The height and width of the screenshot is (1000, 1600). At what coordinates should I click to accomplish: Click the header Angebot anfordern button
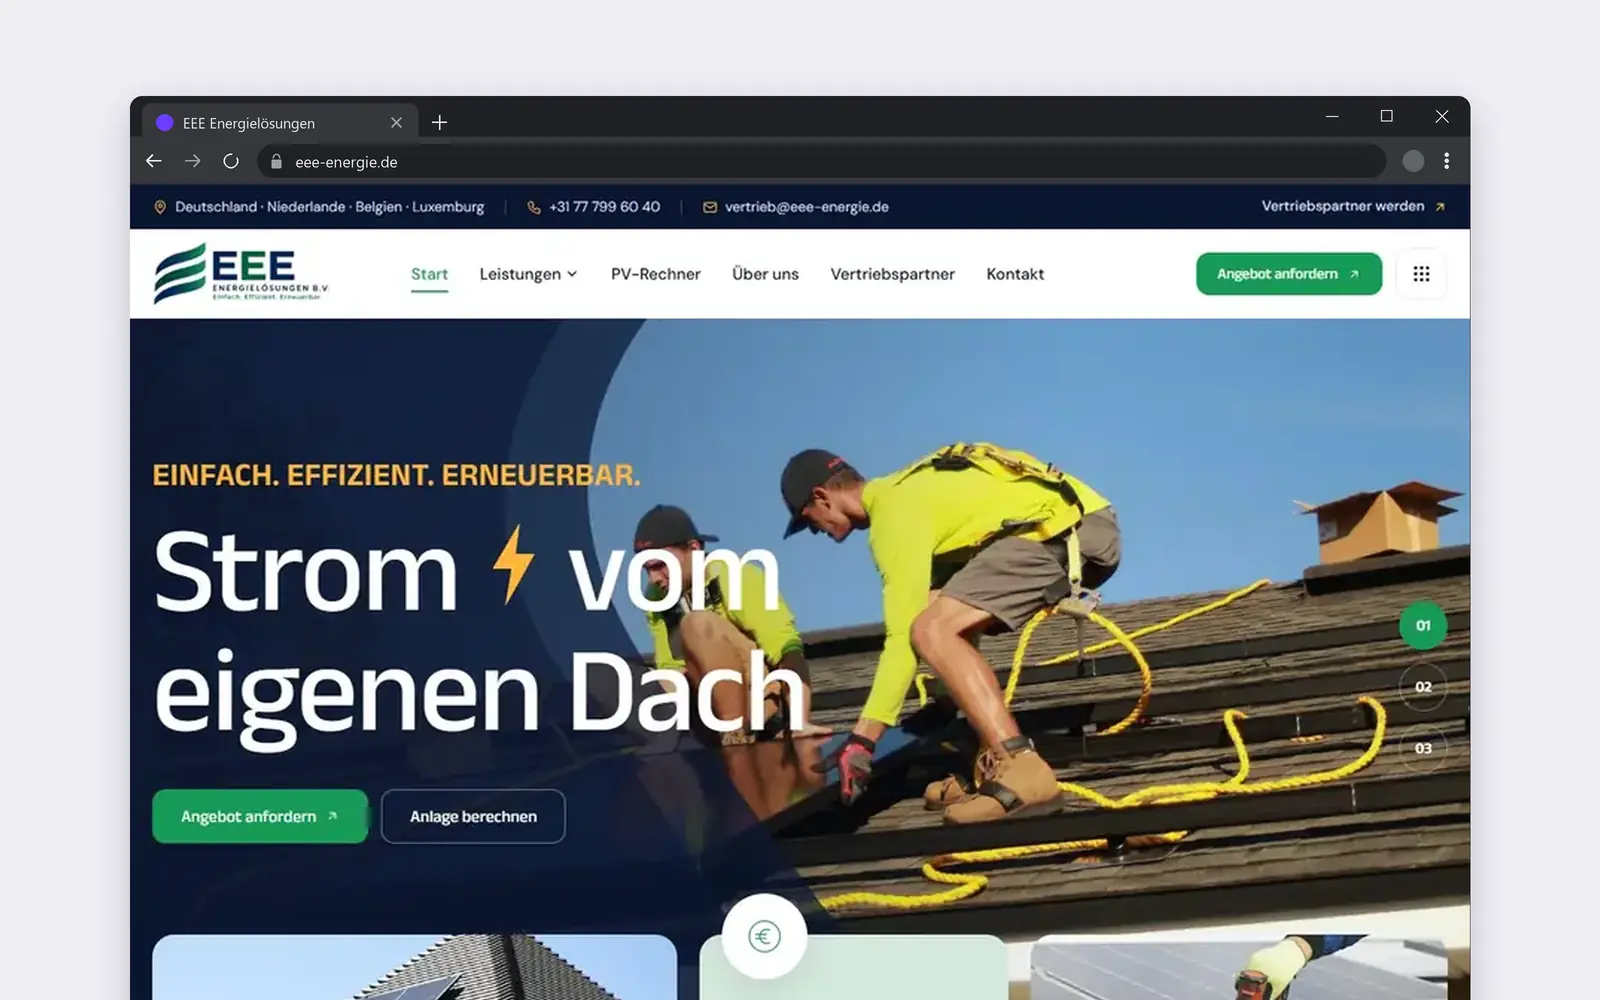[x=1289, y=274]
